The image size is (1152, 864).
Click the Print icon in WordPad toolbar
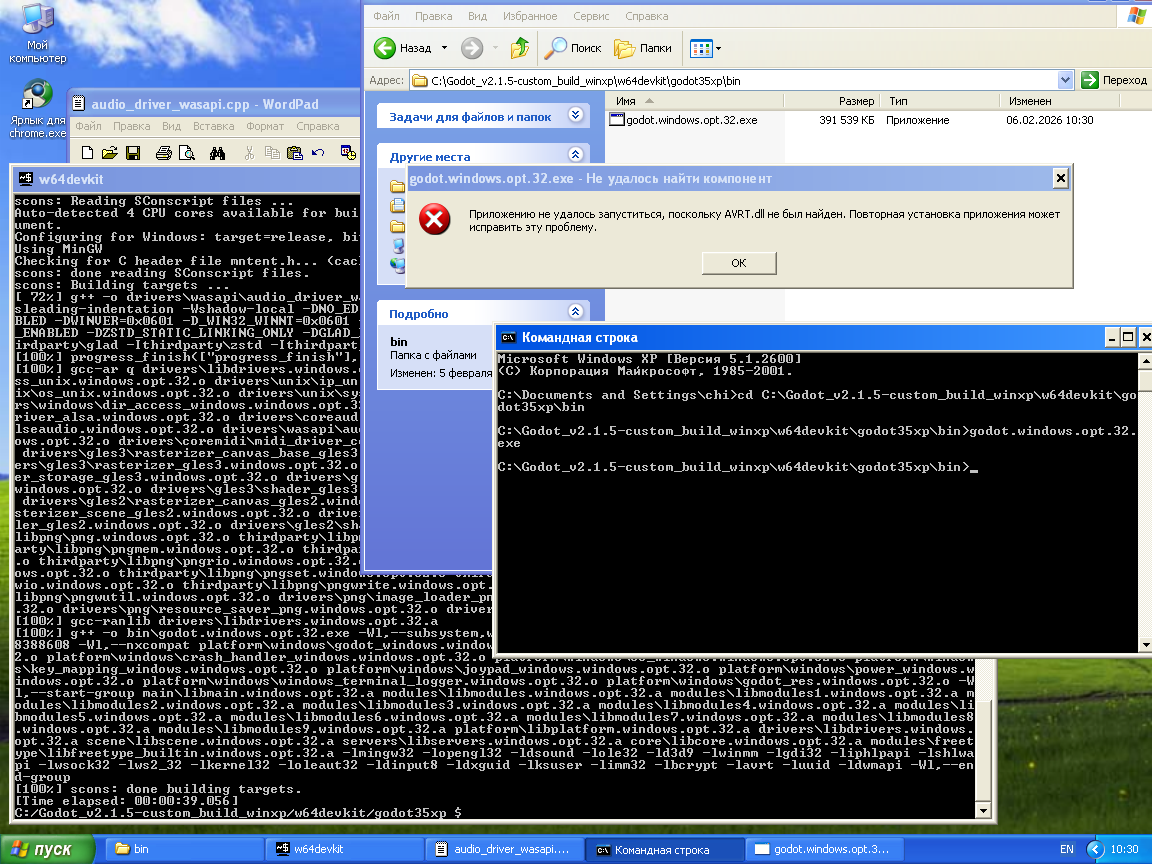164,153
